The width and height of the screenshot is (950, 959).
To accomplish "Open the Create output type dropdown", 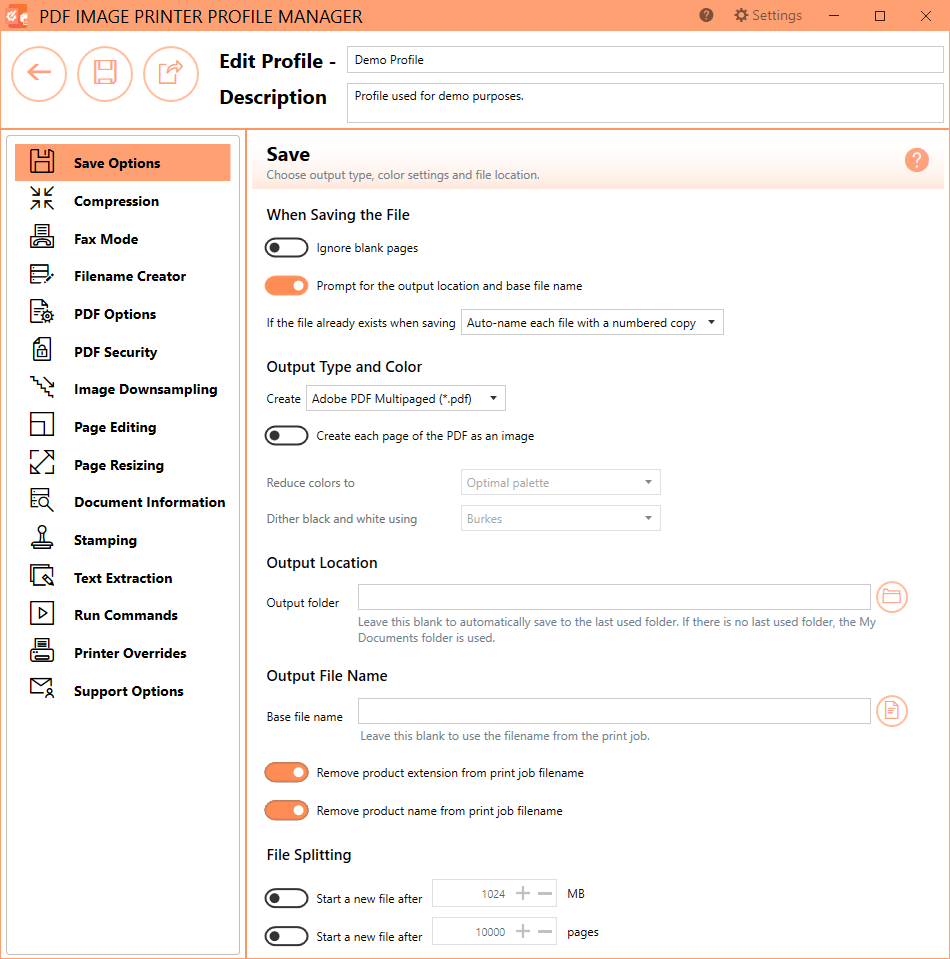I will pos(405,398).
